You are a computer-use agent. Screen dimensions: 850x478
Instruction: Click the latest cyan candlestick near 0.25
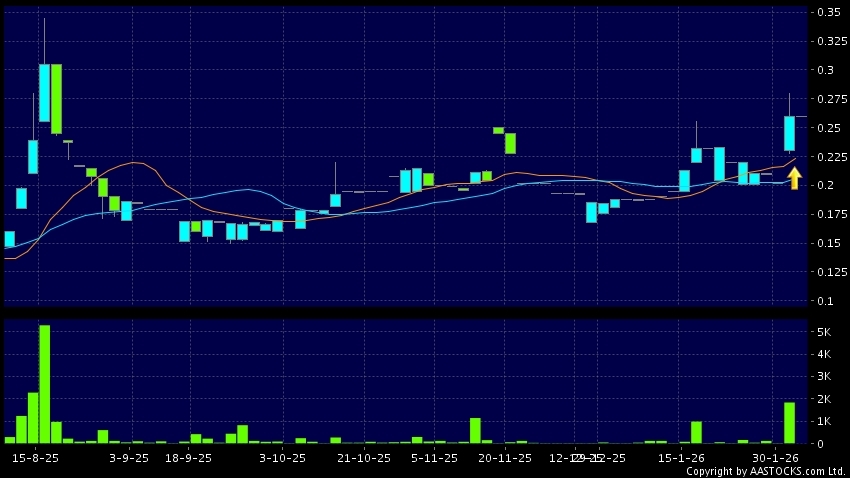click(x=789, y=134)
